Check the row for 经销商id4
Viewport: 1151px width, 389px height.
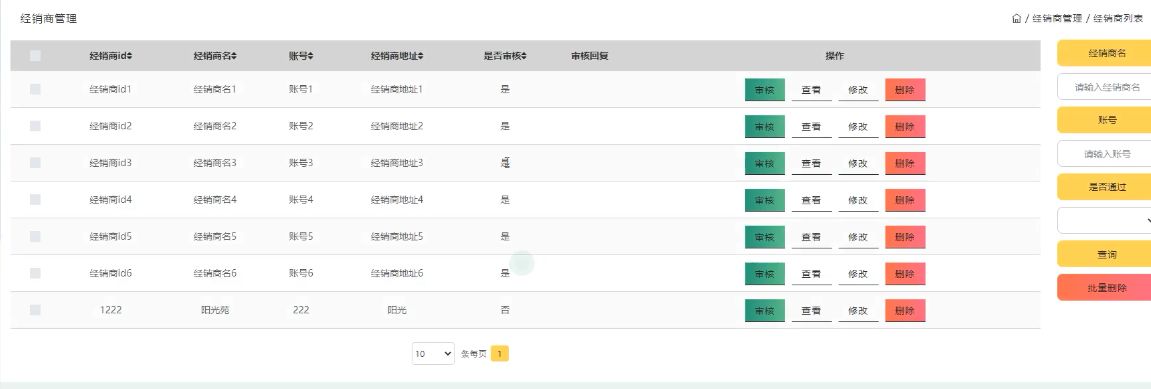(35, 200)
